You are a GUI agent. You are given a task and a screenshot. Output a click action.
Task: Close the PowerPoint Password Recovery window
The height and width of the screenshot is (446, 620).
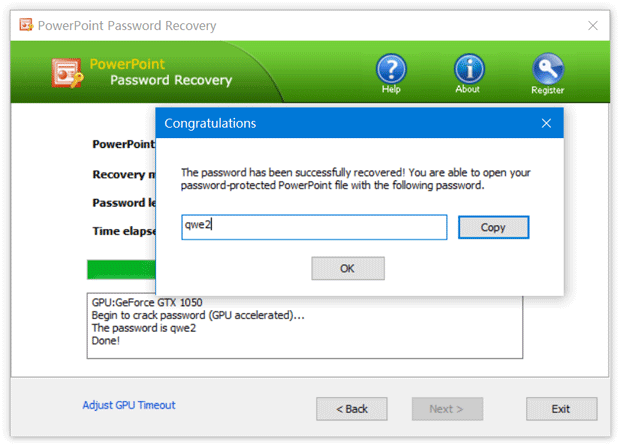(x=593, y=25)
